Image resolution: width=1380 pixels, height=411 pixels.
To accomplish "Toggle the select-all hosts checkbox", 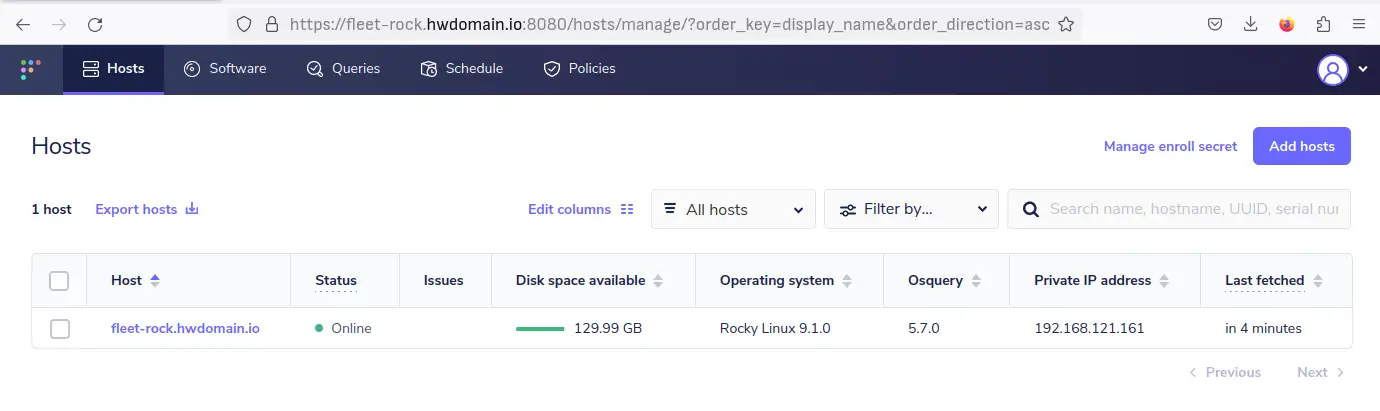I will tap(59, 281).
